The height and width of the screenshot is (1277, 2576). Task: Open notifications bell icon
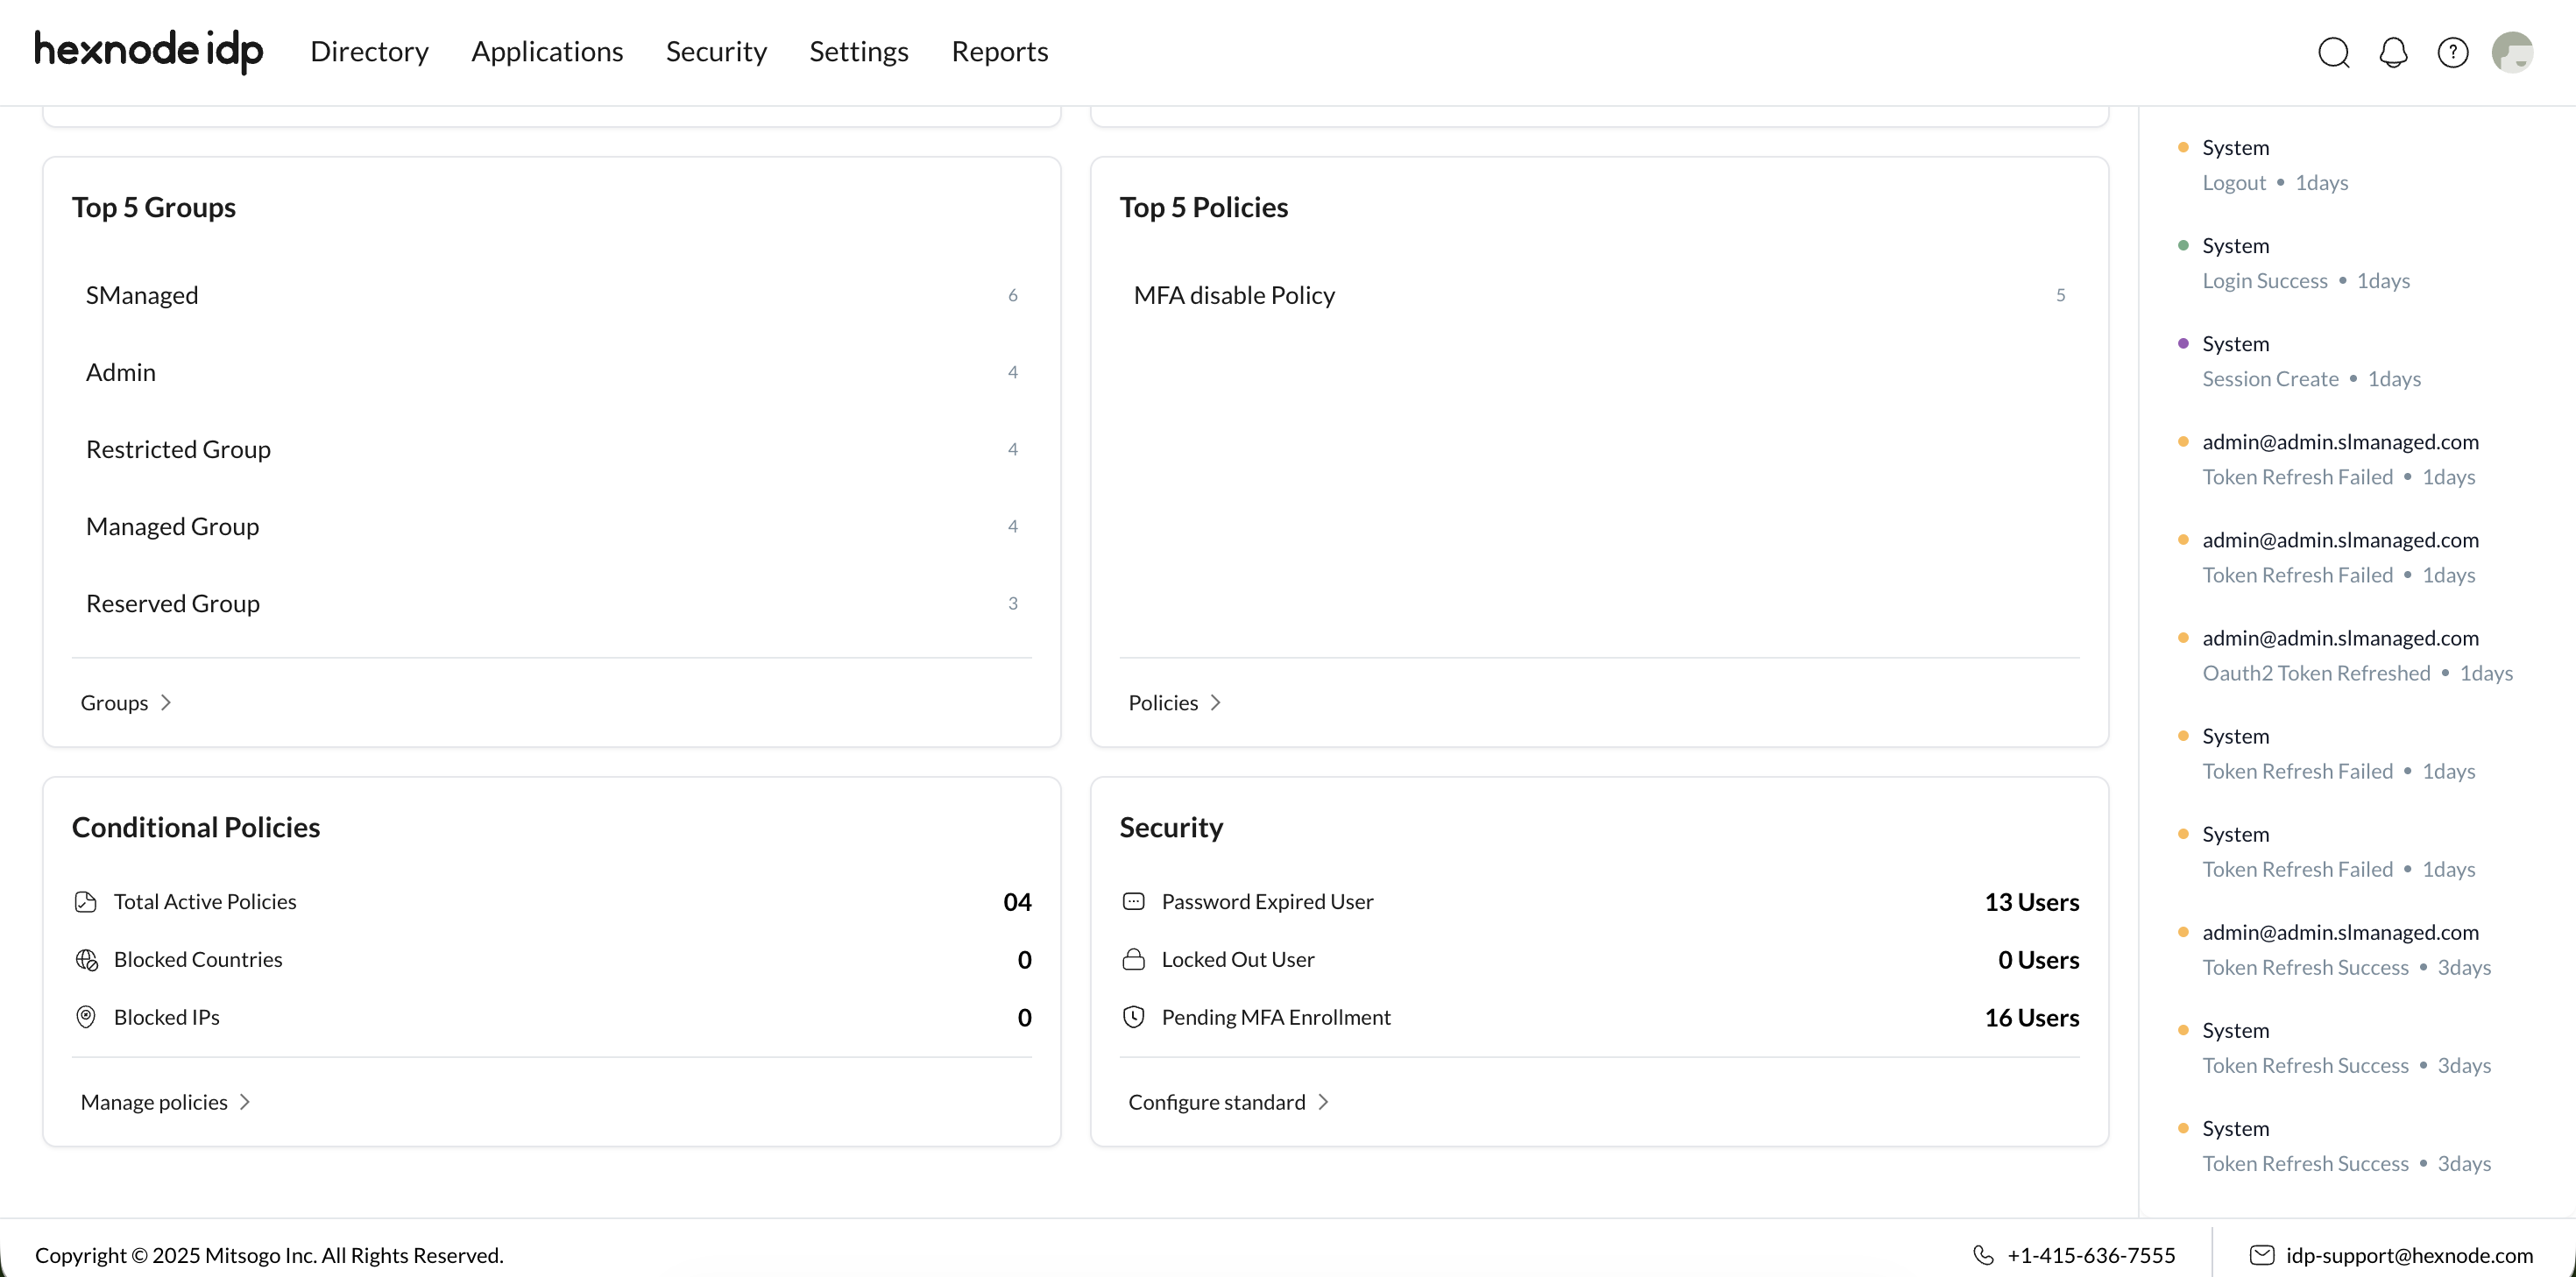tap(2393, 52)
